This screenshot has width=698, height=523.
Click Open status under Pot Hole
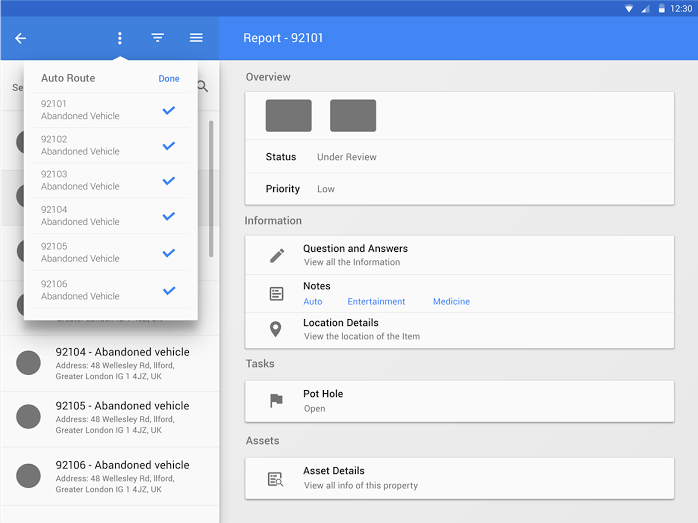point(314,409)
